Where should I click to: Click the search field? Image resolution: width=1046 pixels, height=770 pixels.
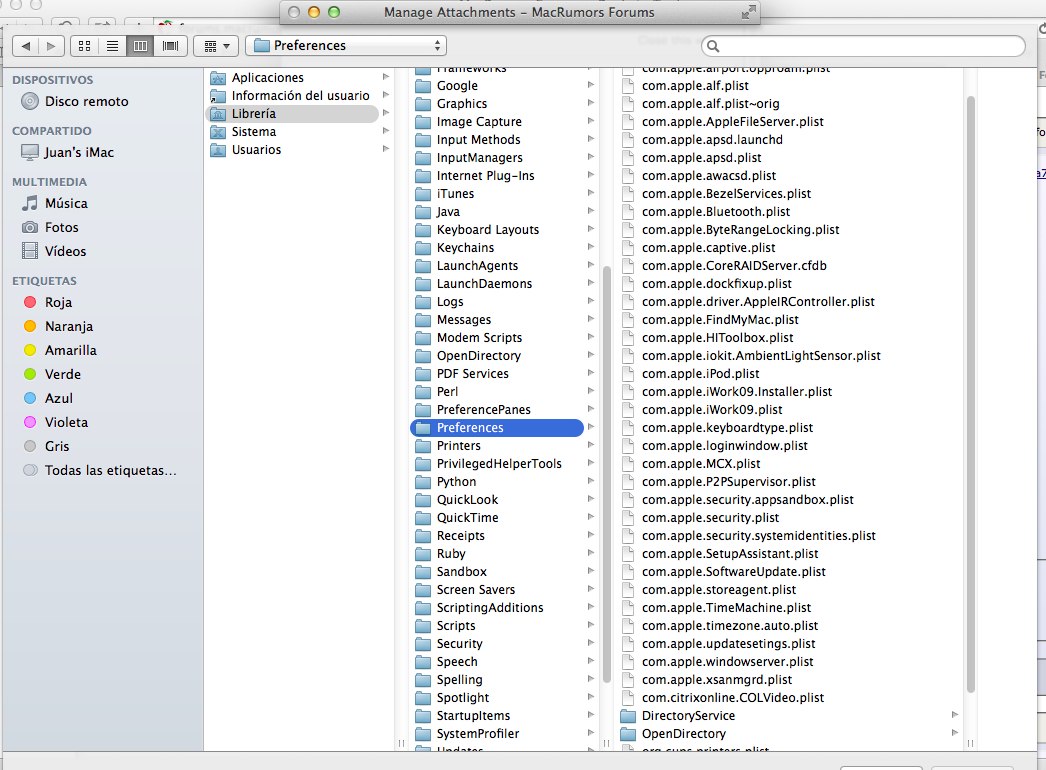[x=863, y=46]
